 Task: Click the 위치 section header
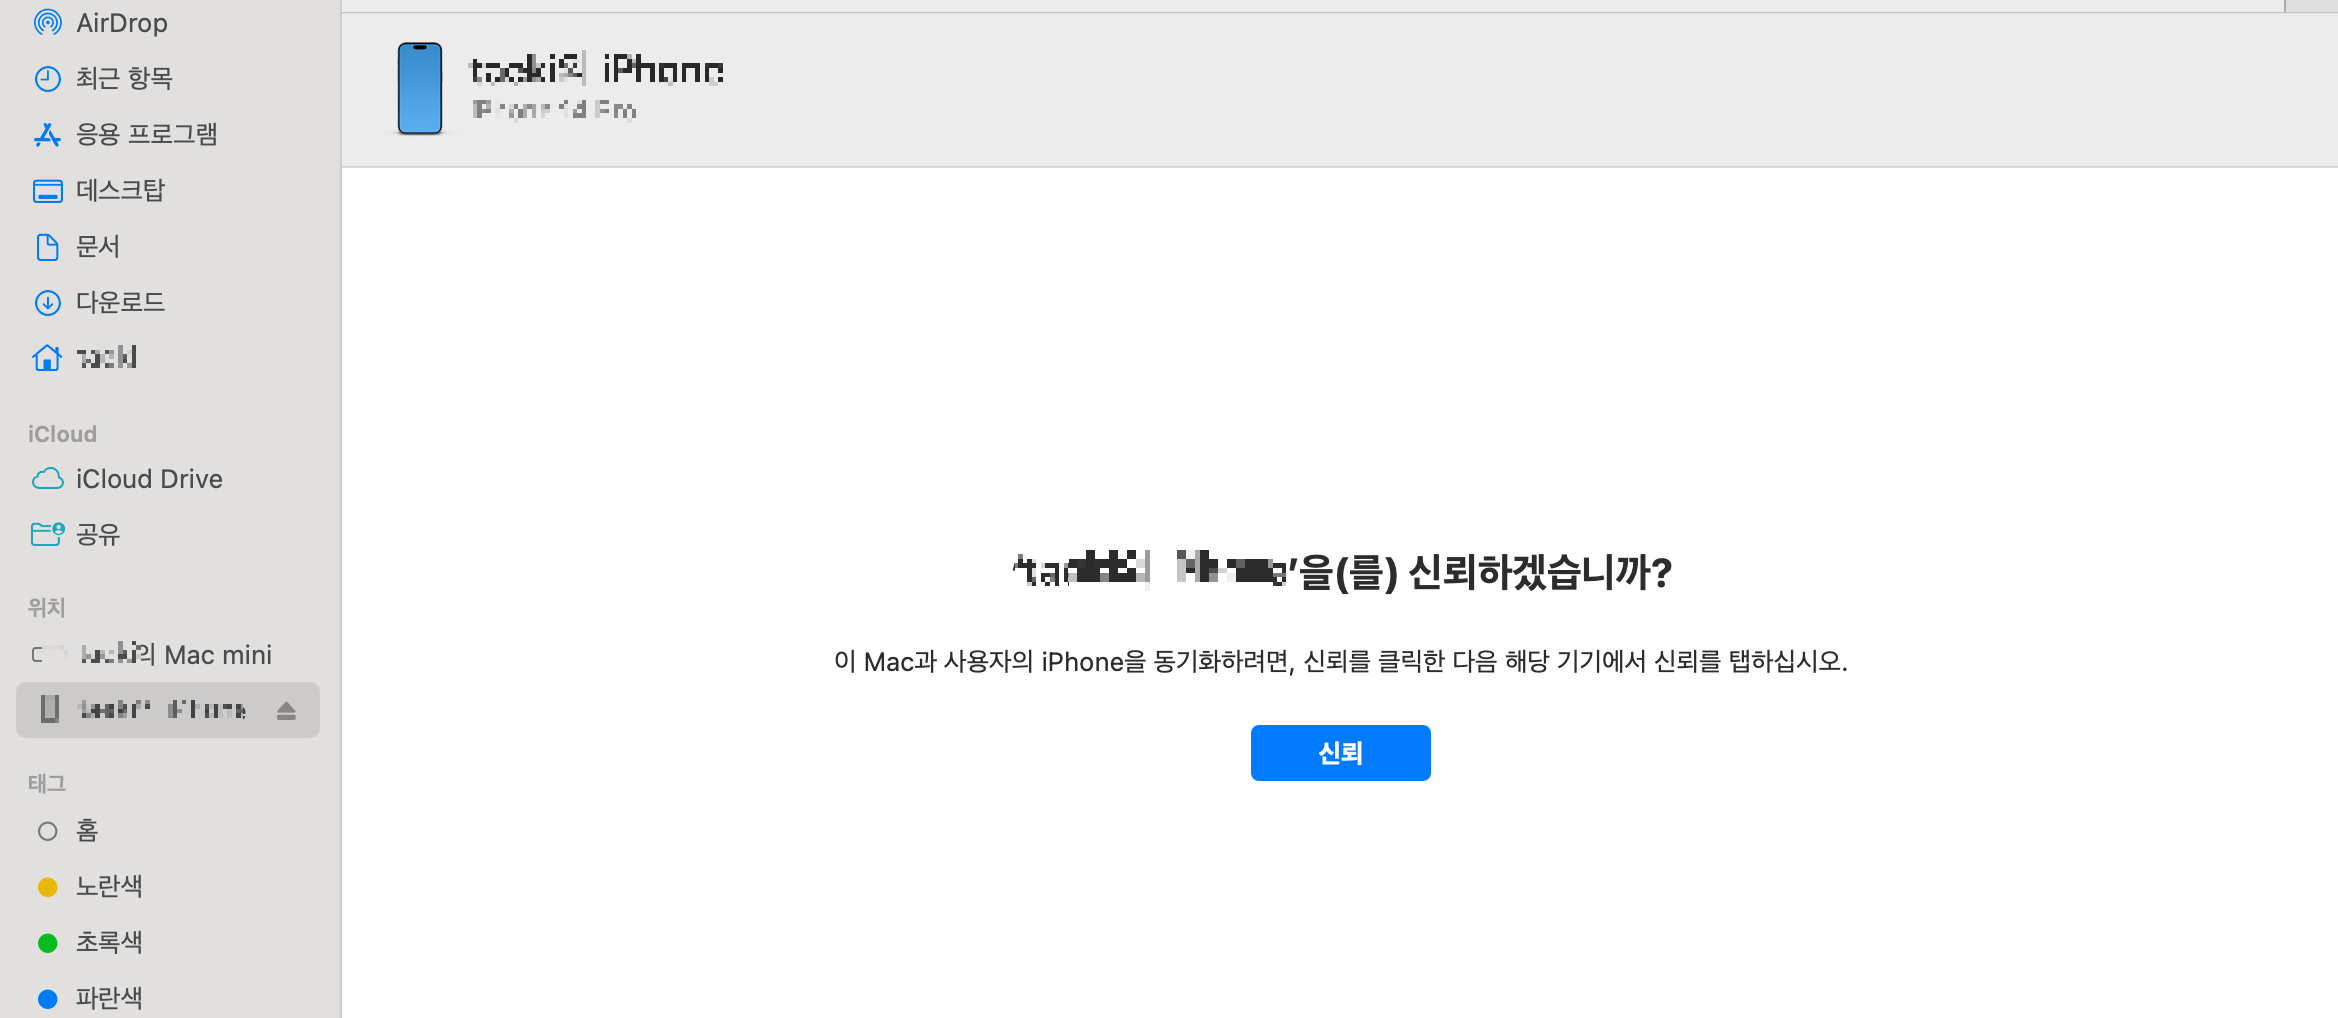point(47,608)
